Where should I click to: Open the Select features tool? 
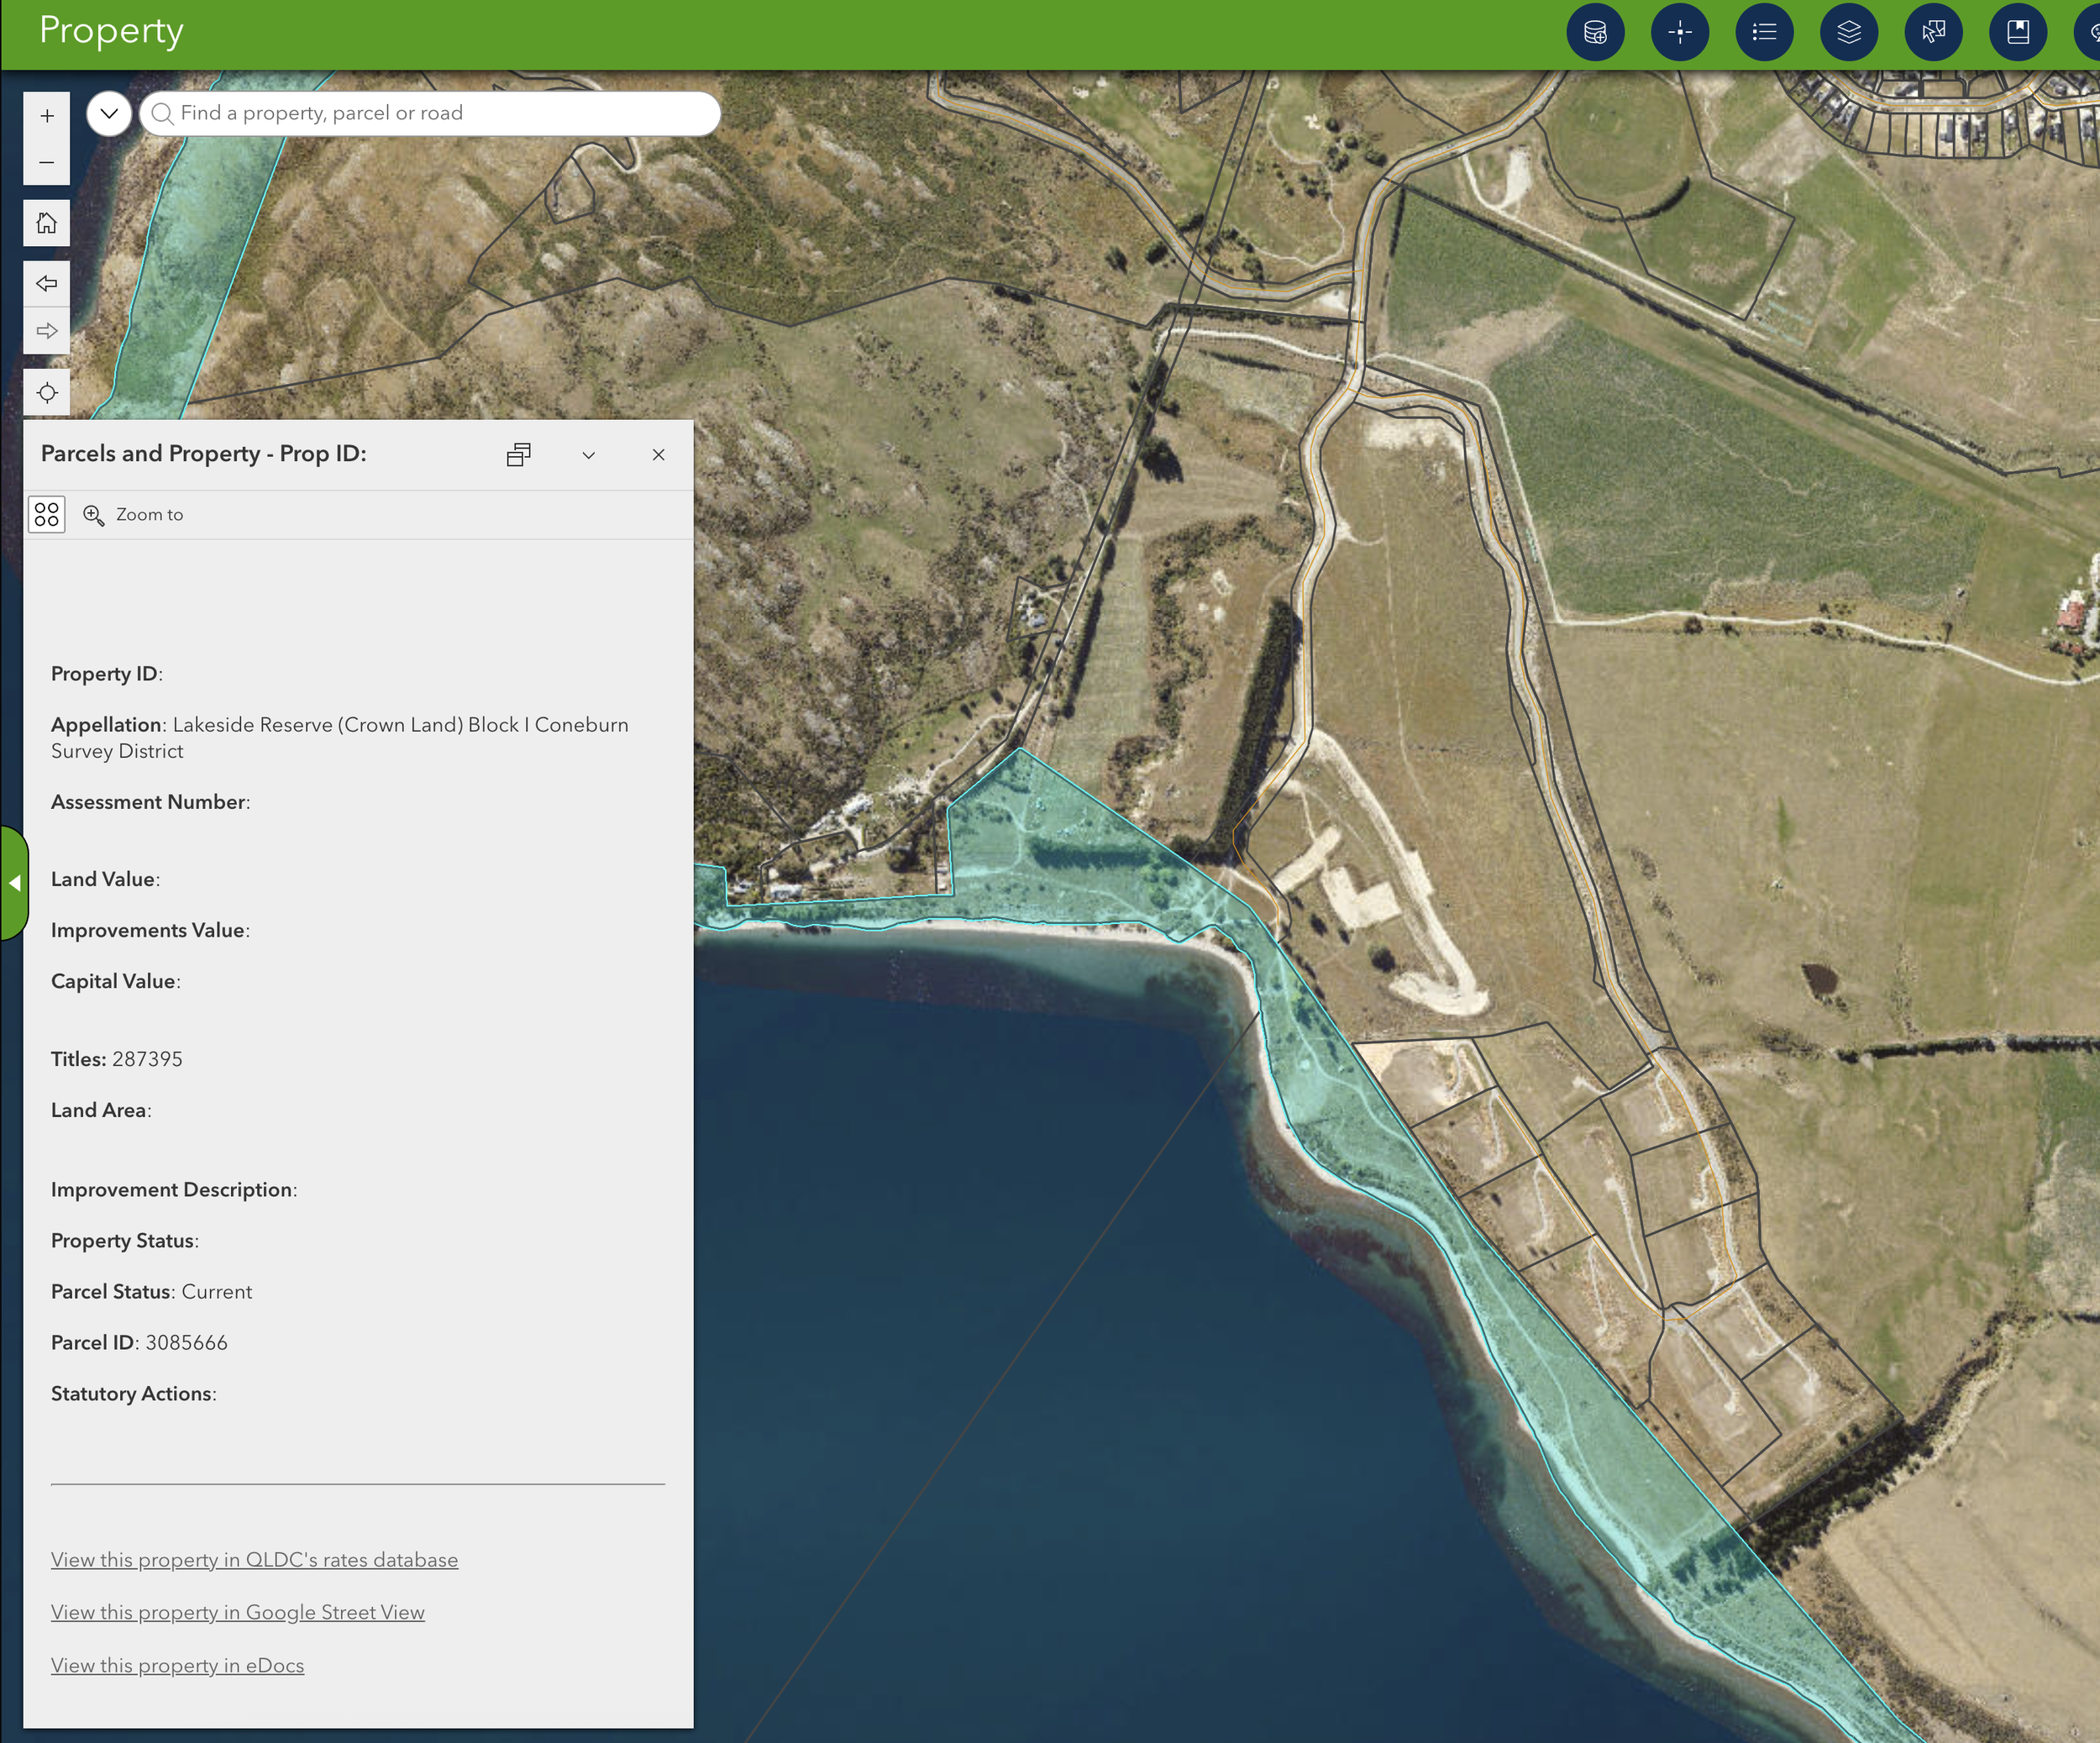(1933, 33)
